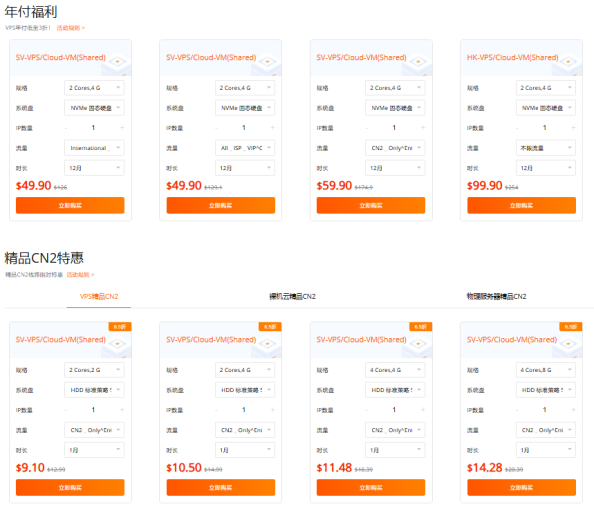Increase IP count on the $14.28 card

coord(573,410)
